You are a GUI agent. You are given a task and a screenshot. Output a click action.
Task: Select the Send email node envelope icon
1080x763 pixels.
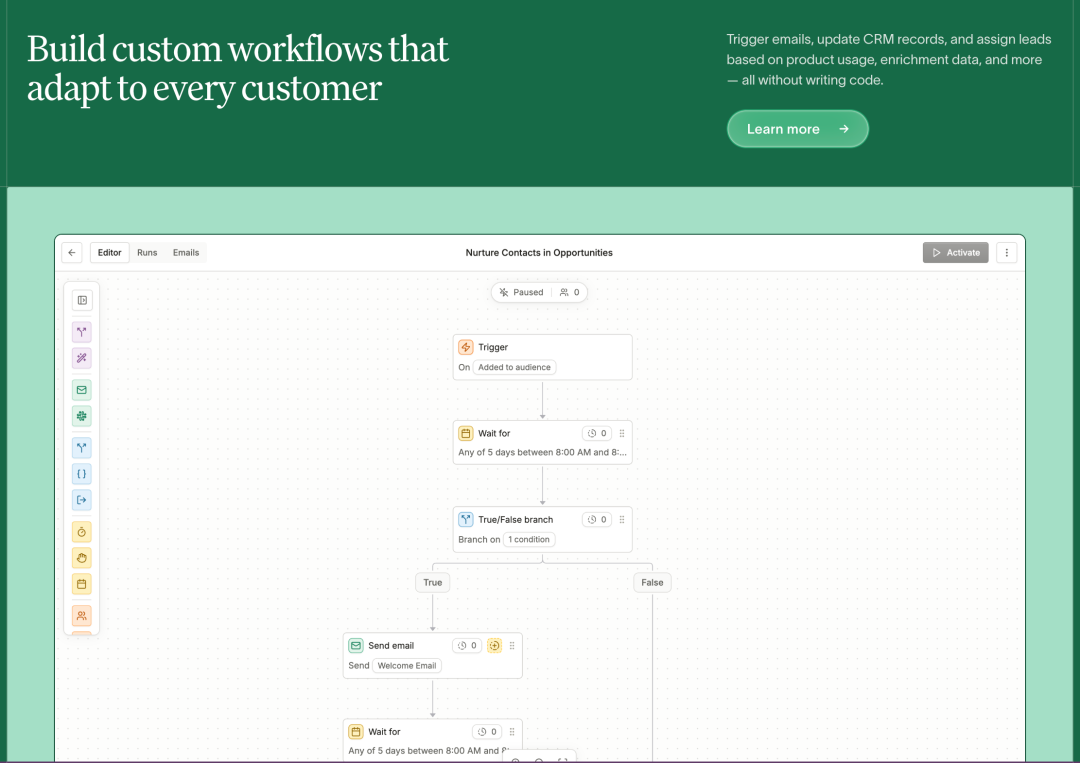pos(355,645)
